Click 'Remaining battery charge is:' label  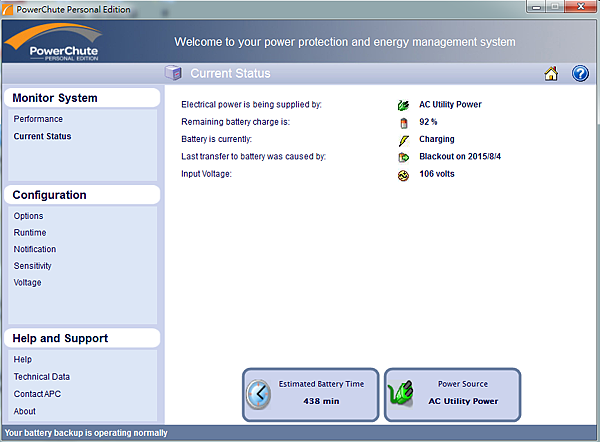coord(236,122)
